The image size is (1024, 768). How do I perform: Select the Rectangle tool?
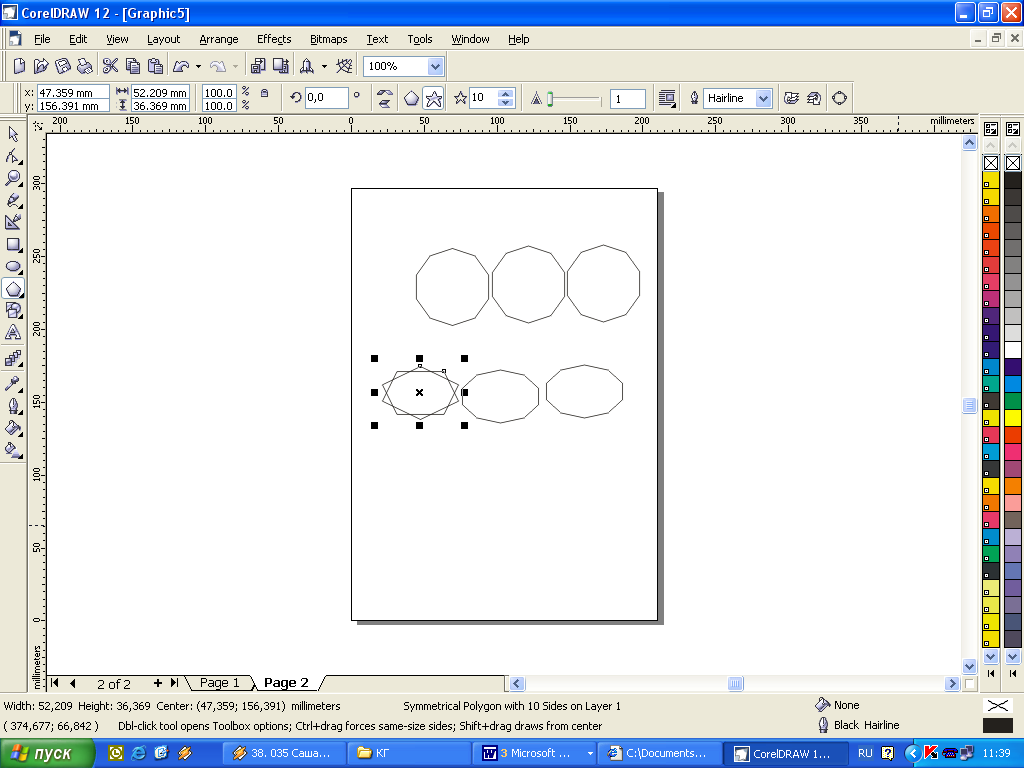pyautogui.click(x=13, y=245)
